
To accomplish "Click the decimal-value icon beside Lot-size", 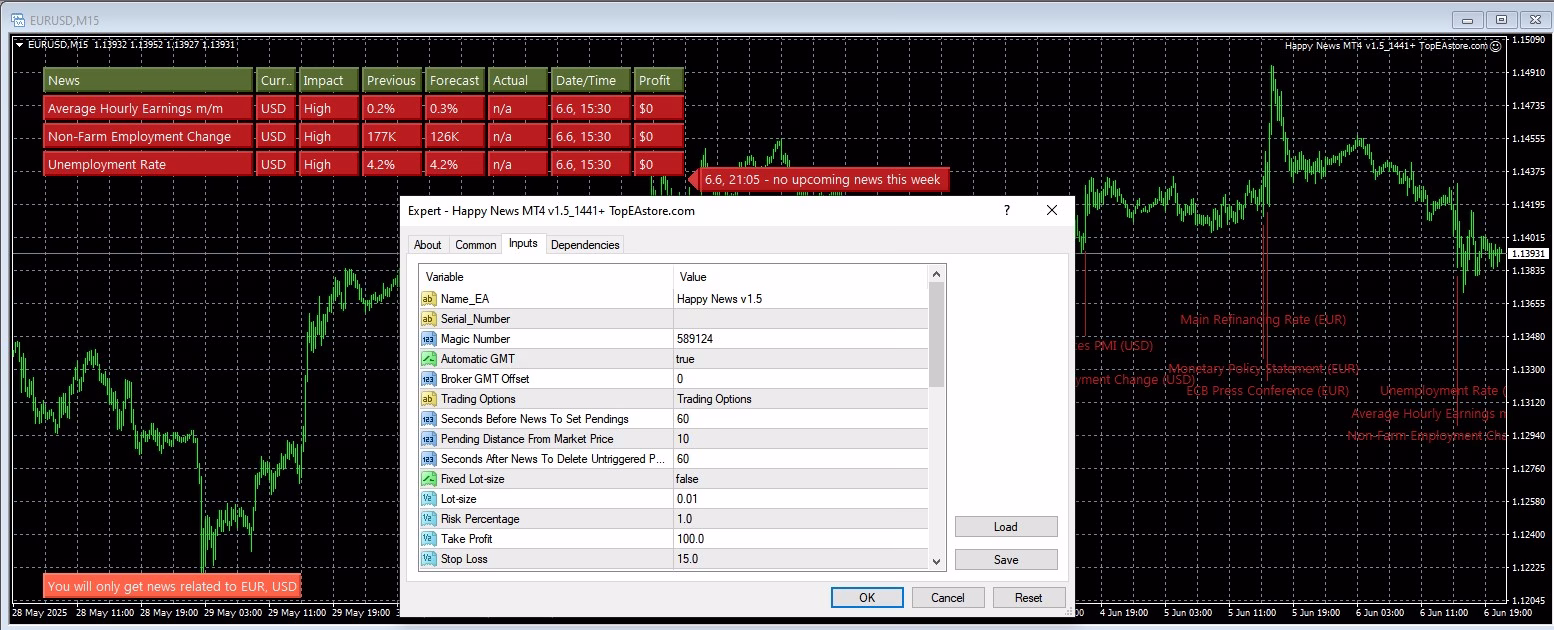I will point(428,498).
